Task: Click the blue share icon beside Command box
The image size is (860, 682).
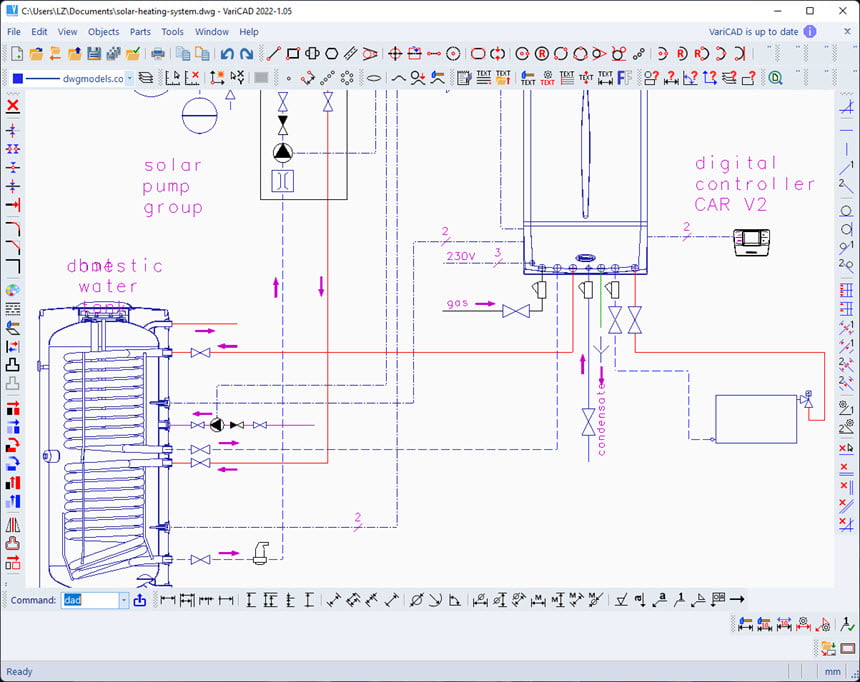Action: click(140, 600)
